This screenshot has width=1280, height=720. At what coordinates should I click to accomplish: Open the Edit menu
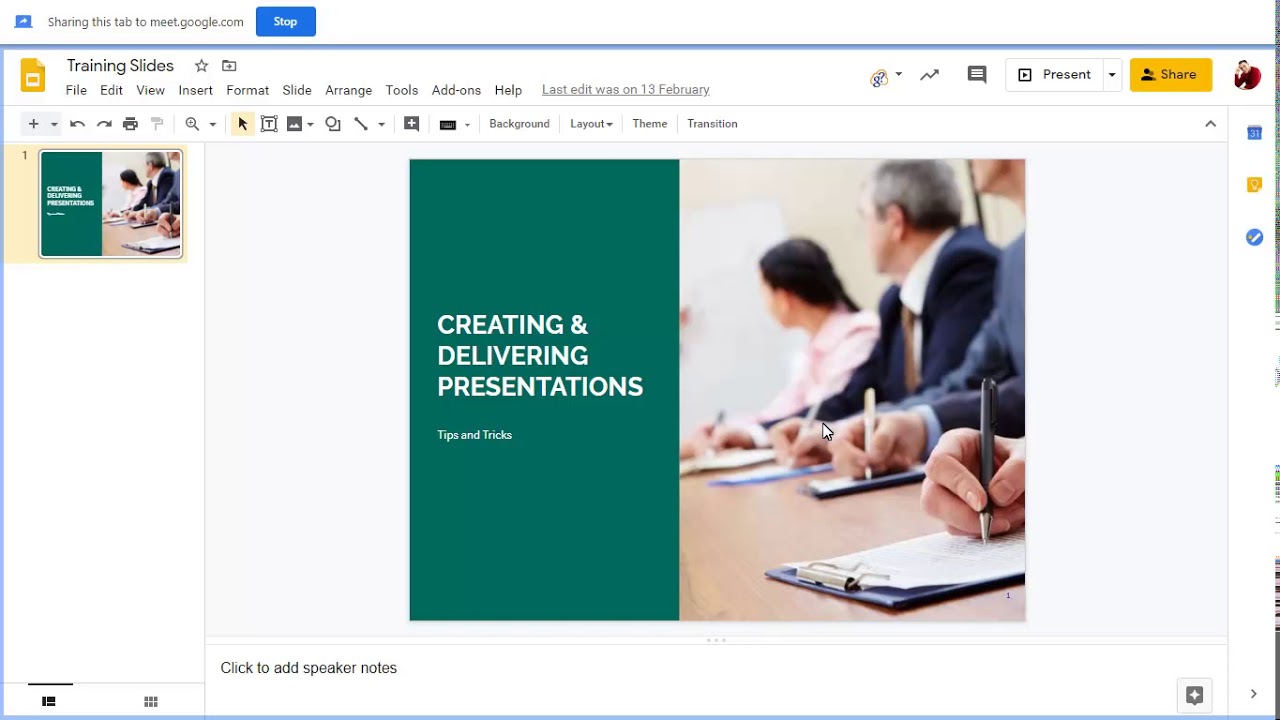pos(111,90)
